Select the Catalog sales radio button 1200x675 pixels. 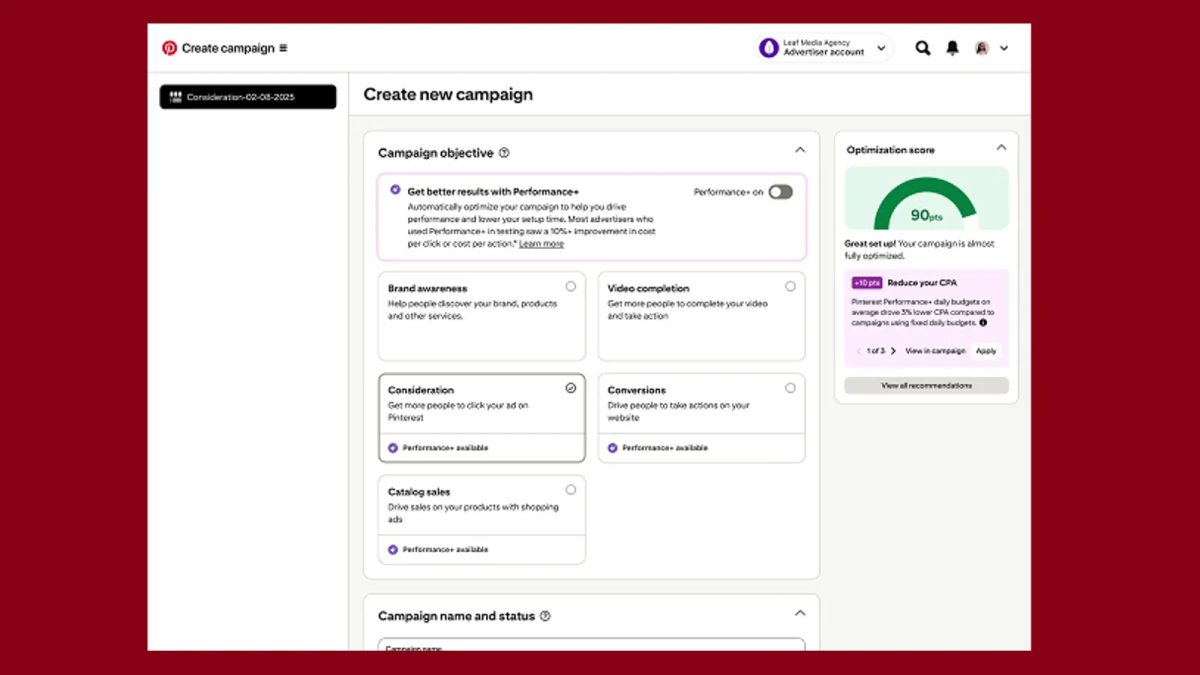point(571,490)
